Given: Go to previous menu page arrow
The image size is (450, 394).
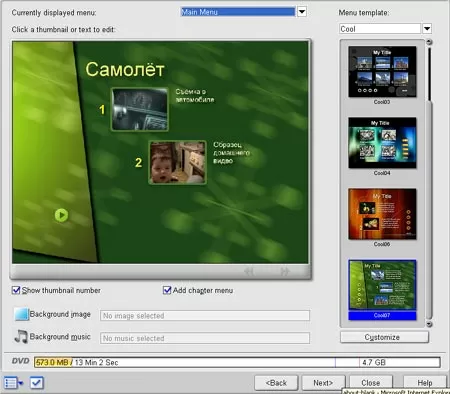Looking at the screenshot, I should tap(249, 272).
